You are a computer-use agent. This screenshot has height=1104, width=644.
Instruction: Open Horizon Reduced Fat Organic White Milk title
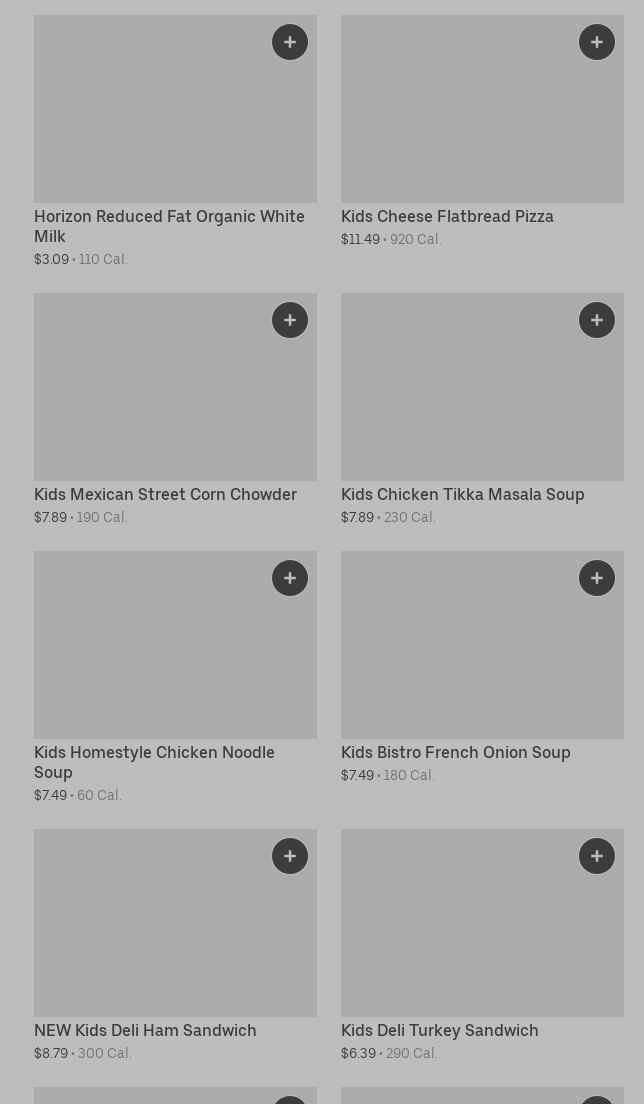tap(169, 226)
